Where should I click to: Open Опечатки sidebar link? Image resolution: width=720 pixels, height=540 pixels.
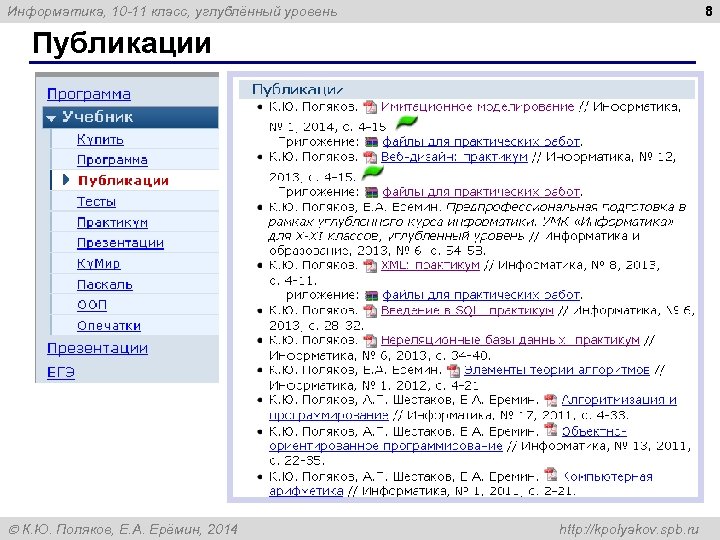point(109,326)
